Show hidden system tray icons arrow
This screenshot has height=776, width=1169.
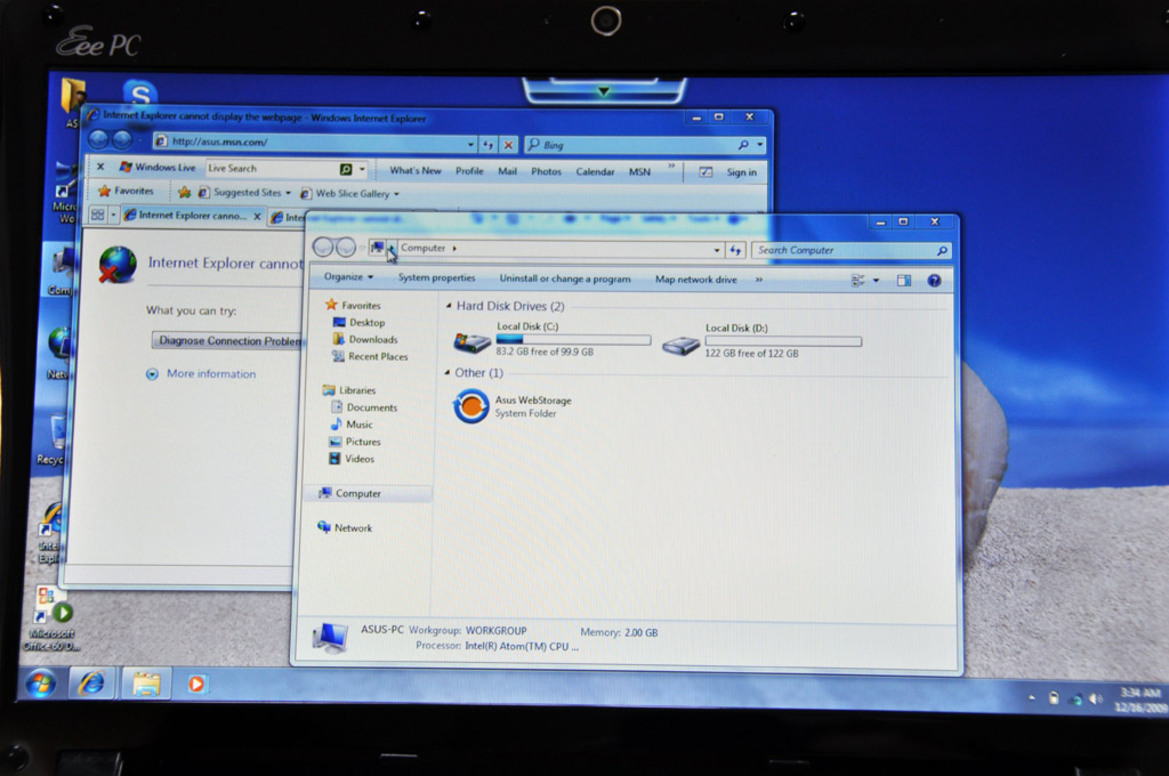click(x=1033, y=698)
